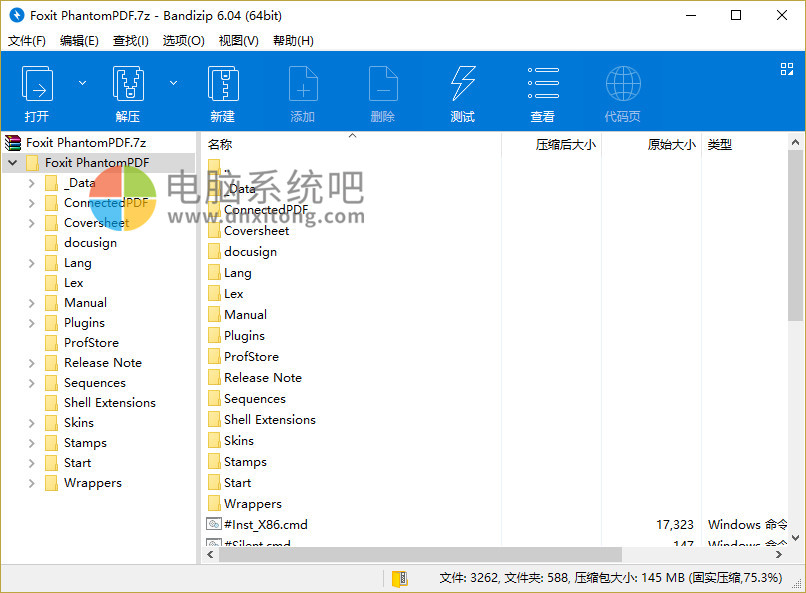
Task: Click the grid layout icon at toolbar right
Action: pyautogui.click(x=786, y=69)
